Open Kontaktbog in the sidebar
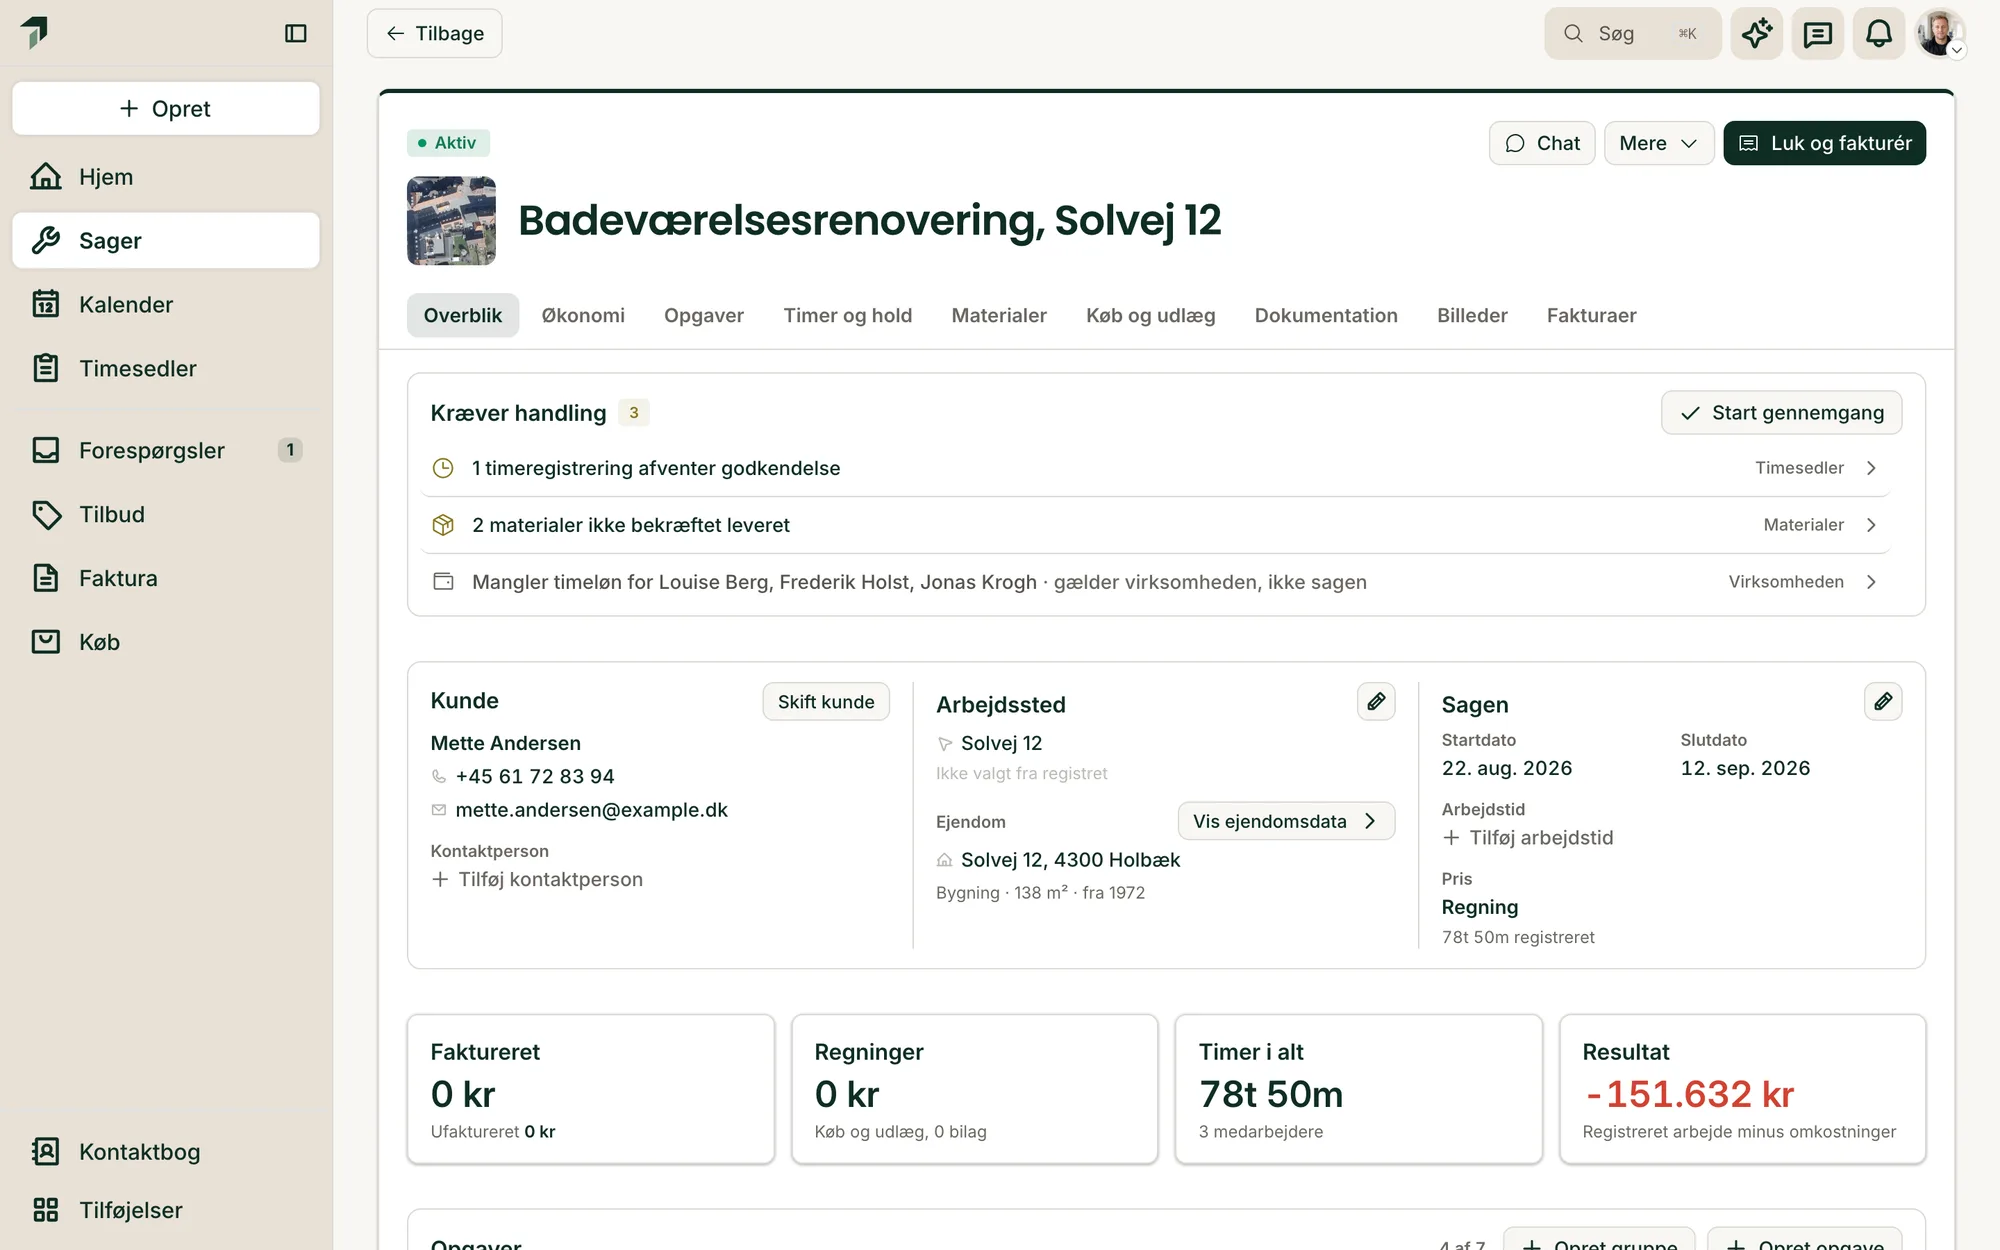Screen dimensions: 2000x1250 [166, 1152]
